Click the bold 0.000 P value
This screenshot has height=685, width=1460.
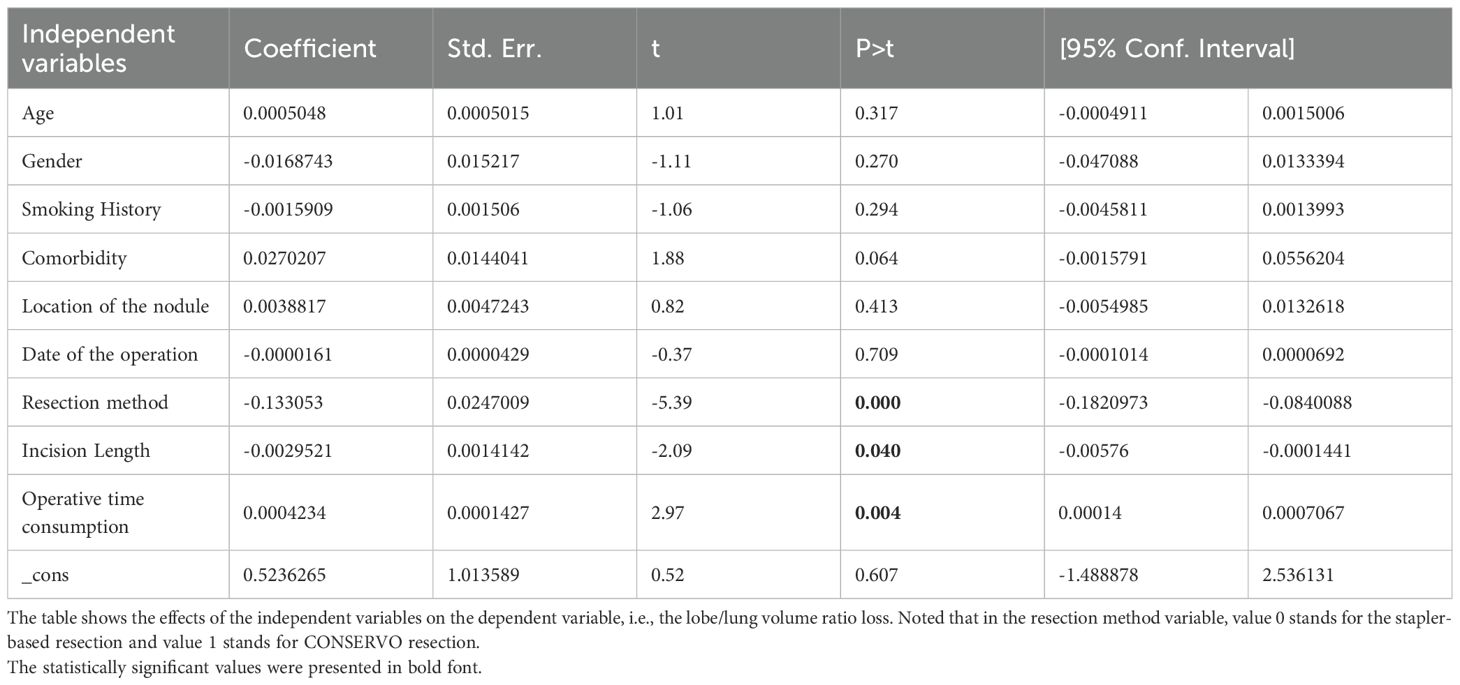click(877, 402)
